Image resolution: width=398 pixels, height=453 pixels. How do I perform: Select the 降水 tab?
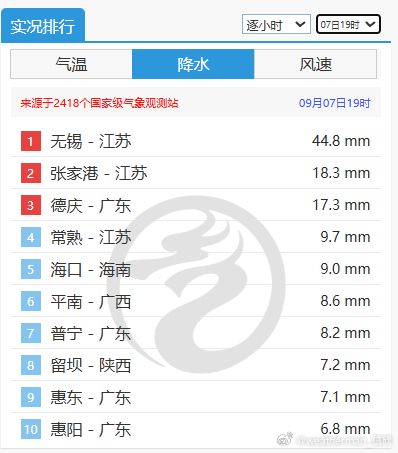click(x=193, y=64)
